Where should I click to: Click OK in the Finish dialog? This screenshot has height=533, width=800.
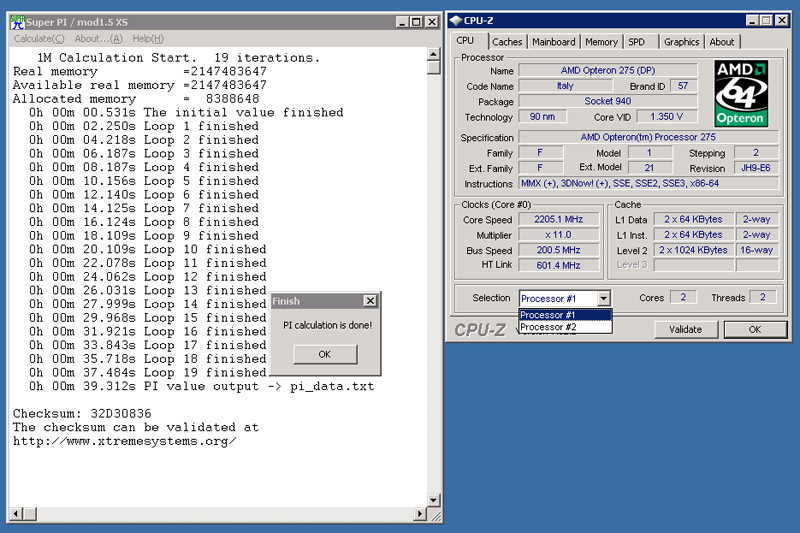(x=324, y=354)
